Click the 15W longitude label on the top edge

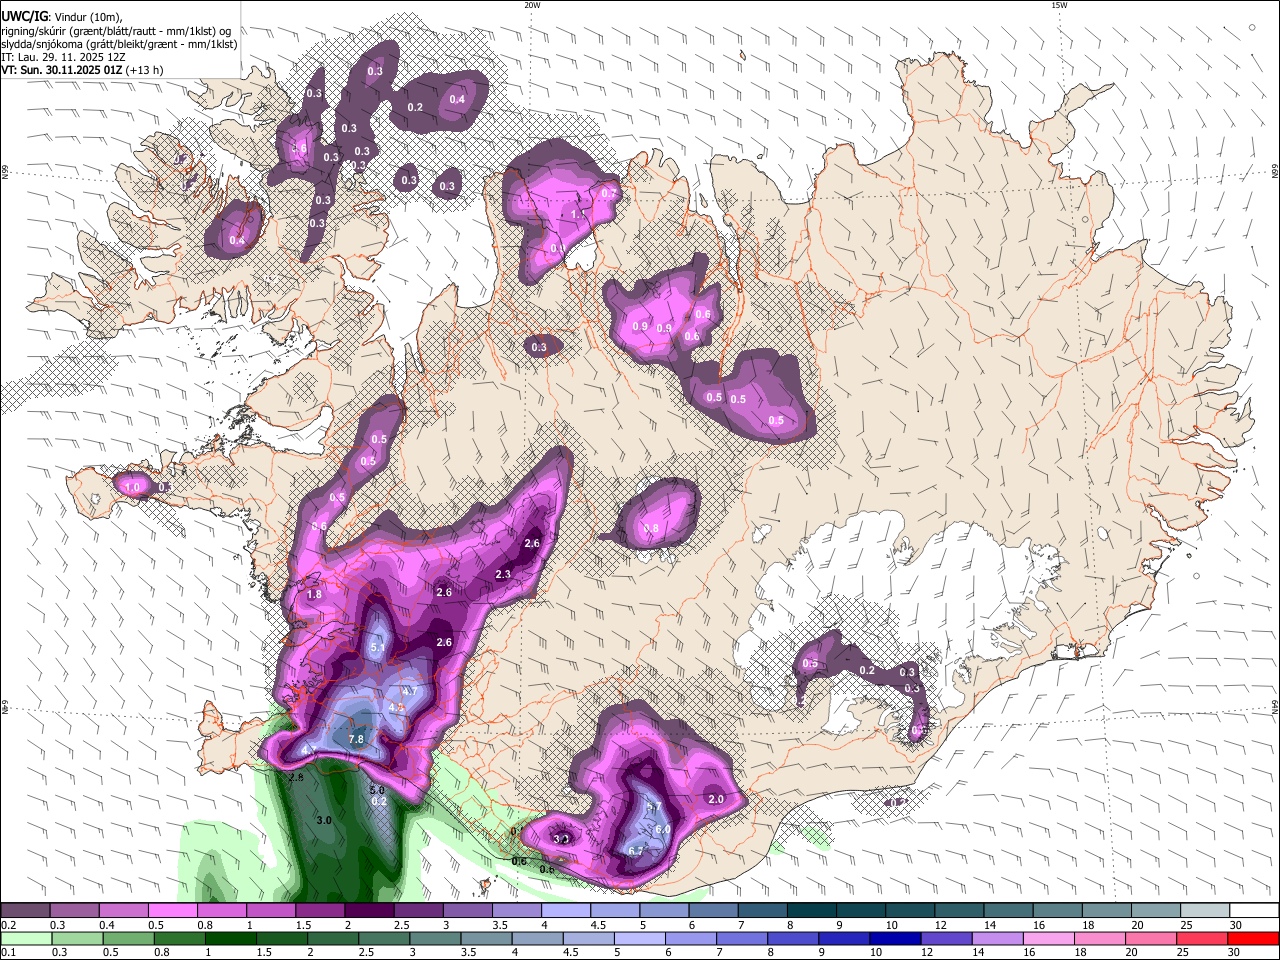pyautogui.click(x=1059, y=5)
